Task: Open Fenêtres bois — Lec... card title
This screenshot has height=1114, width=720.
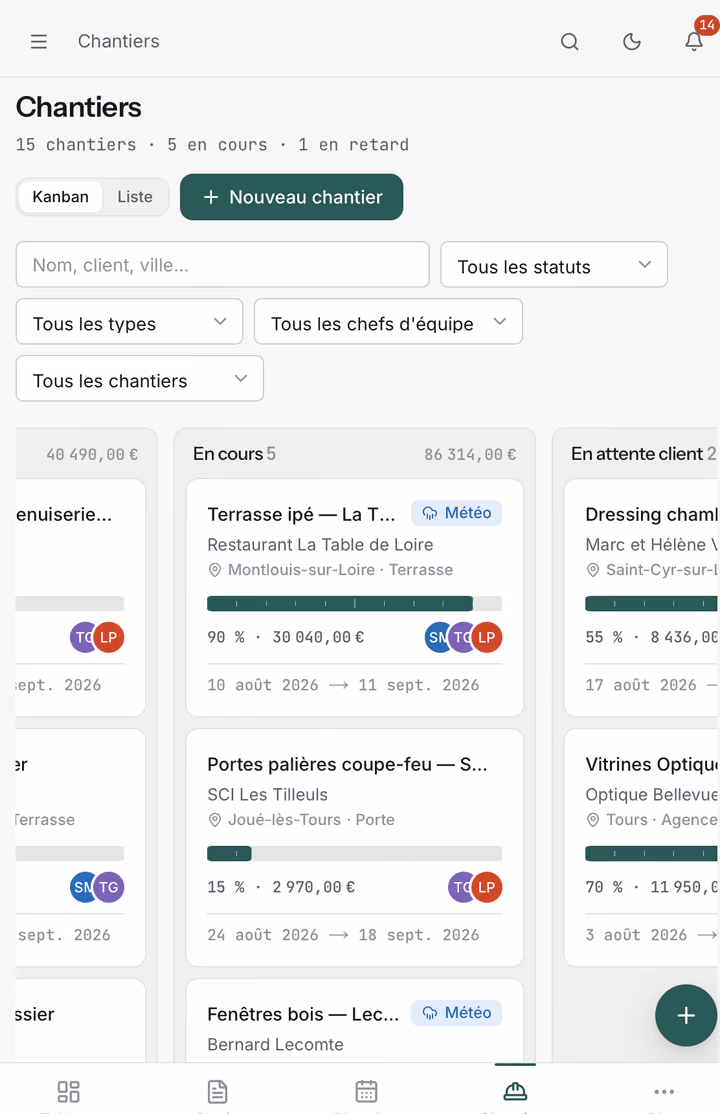Action: [x=303, y=1014]
